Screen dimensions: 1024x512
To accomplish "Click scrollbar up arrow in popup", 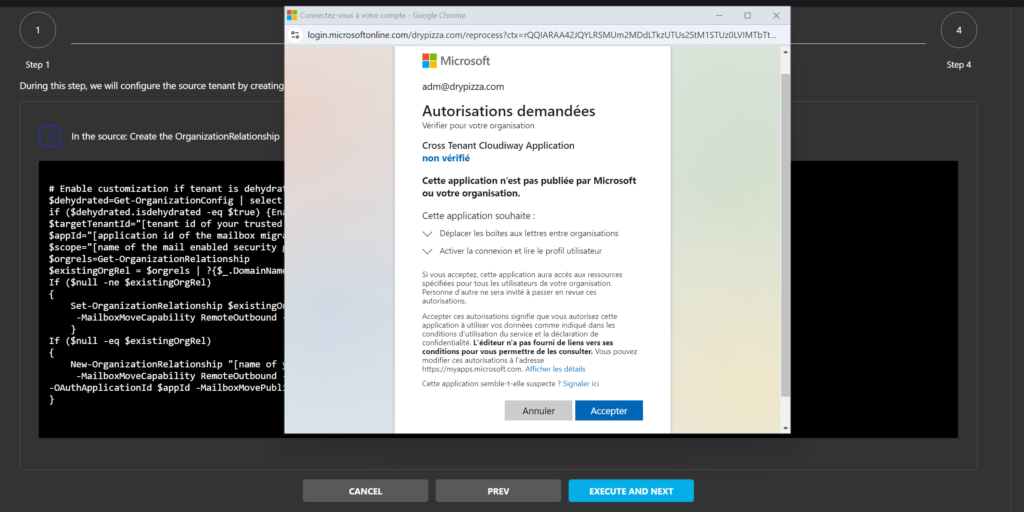I will (x=785, y=50).
